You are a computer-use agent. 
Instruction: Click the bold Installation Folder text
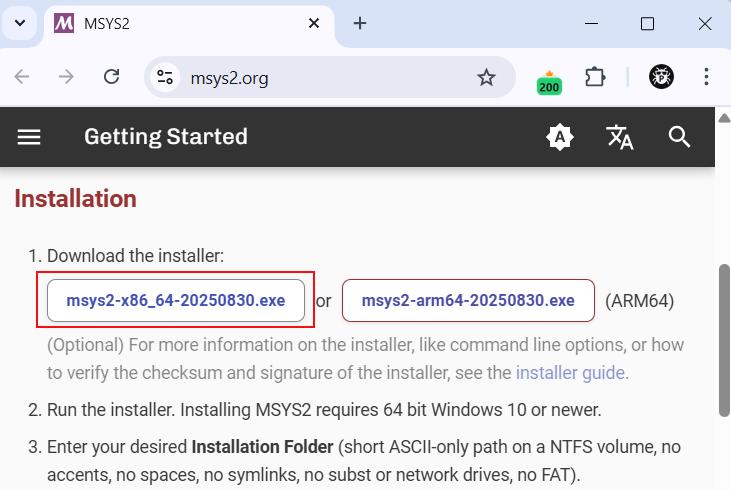point(262,447)
